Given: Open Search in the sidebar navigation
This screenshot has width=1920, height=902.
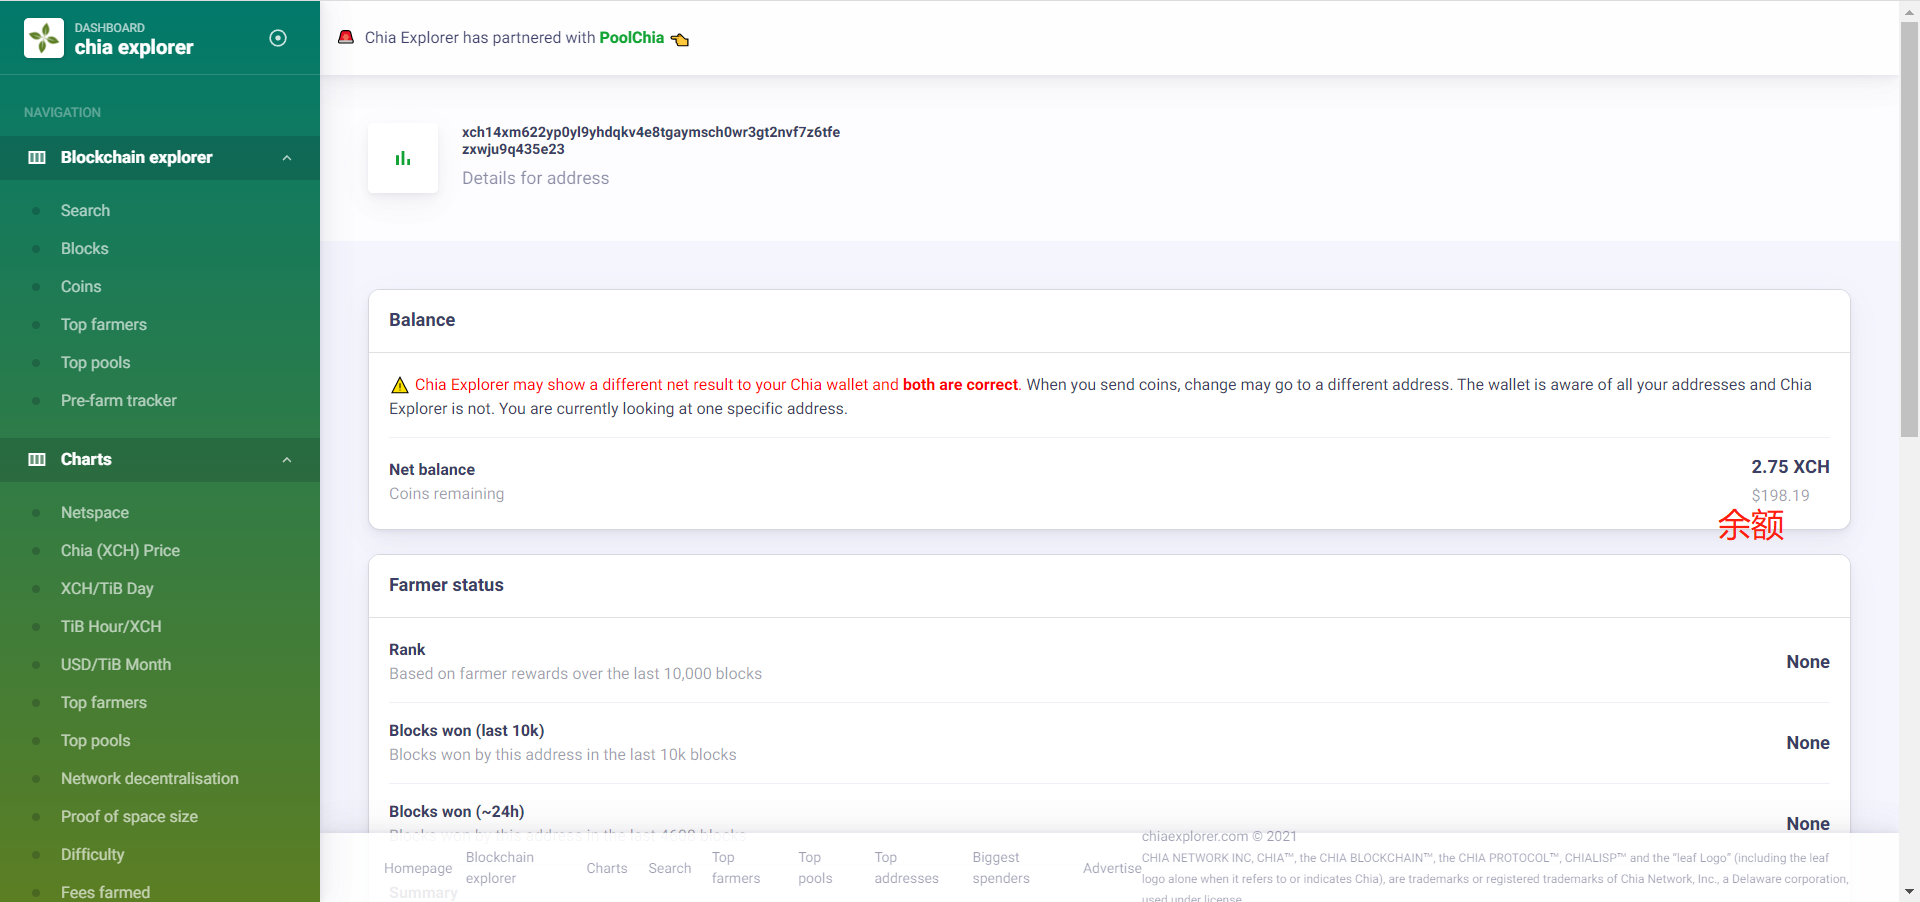Looking at the screenshot, I should tap(85, 211).
